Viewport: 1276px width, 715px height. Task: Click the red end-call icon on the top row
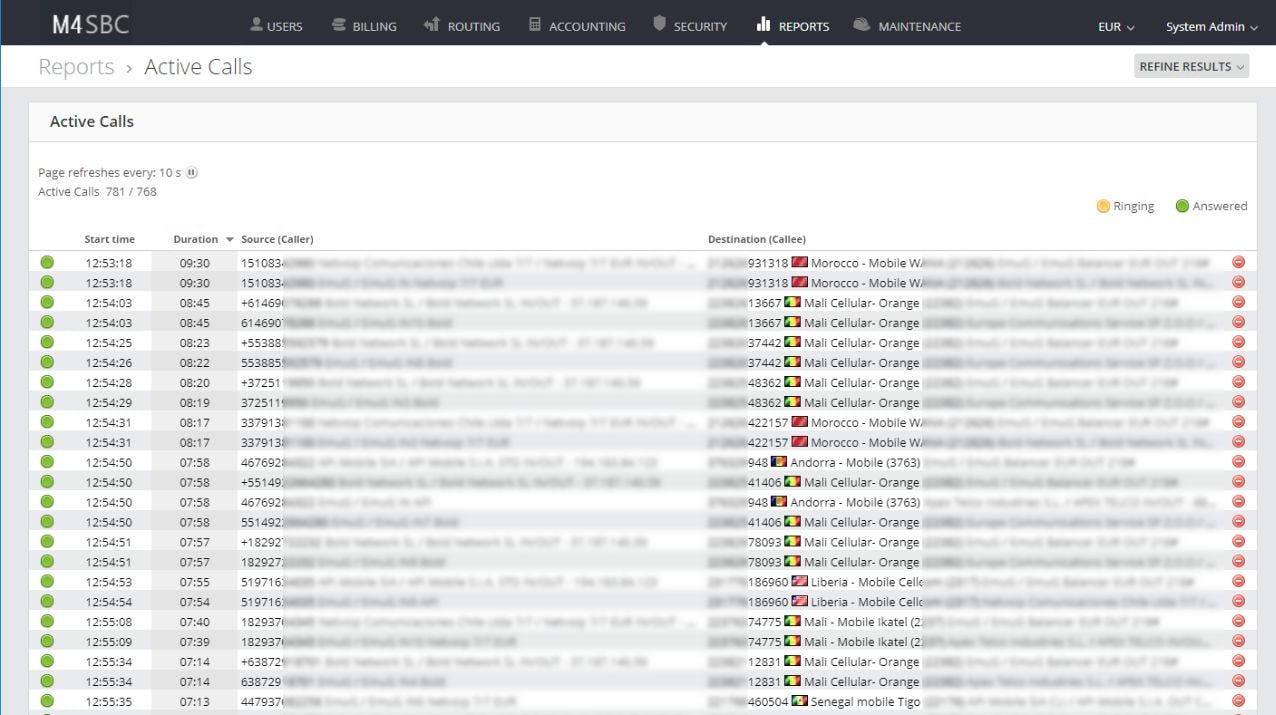coord(1238,262)
